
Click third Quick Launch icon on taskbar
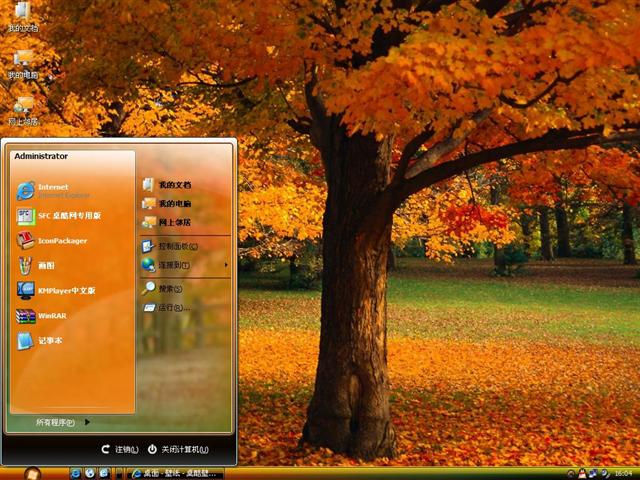coord(104,473)
